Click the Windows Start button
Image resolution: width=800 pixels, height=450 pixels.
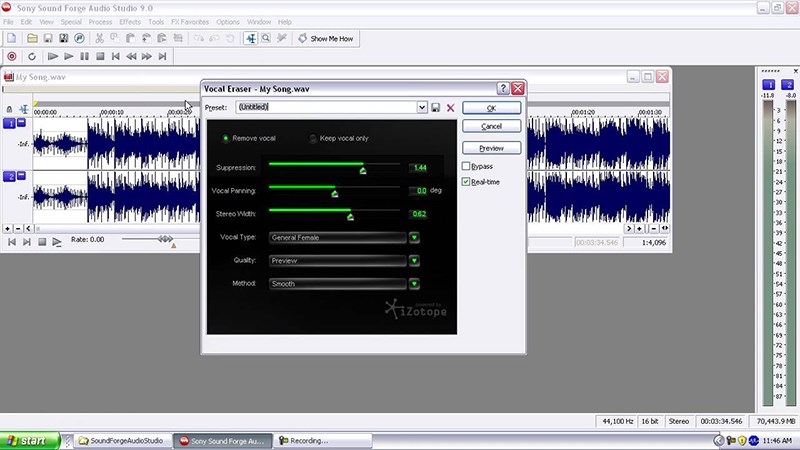click(30, 441)
